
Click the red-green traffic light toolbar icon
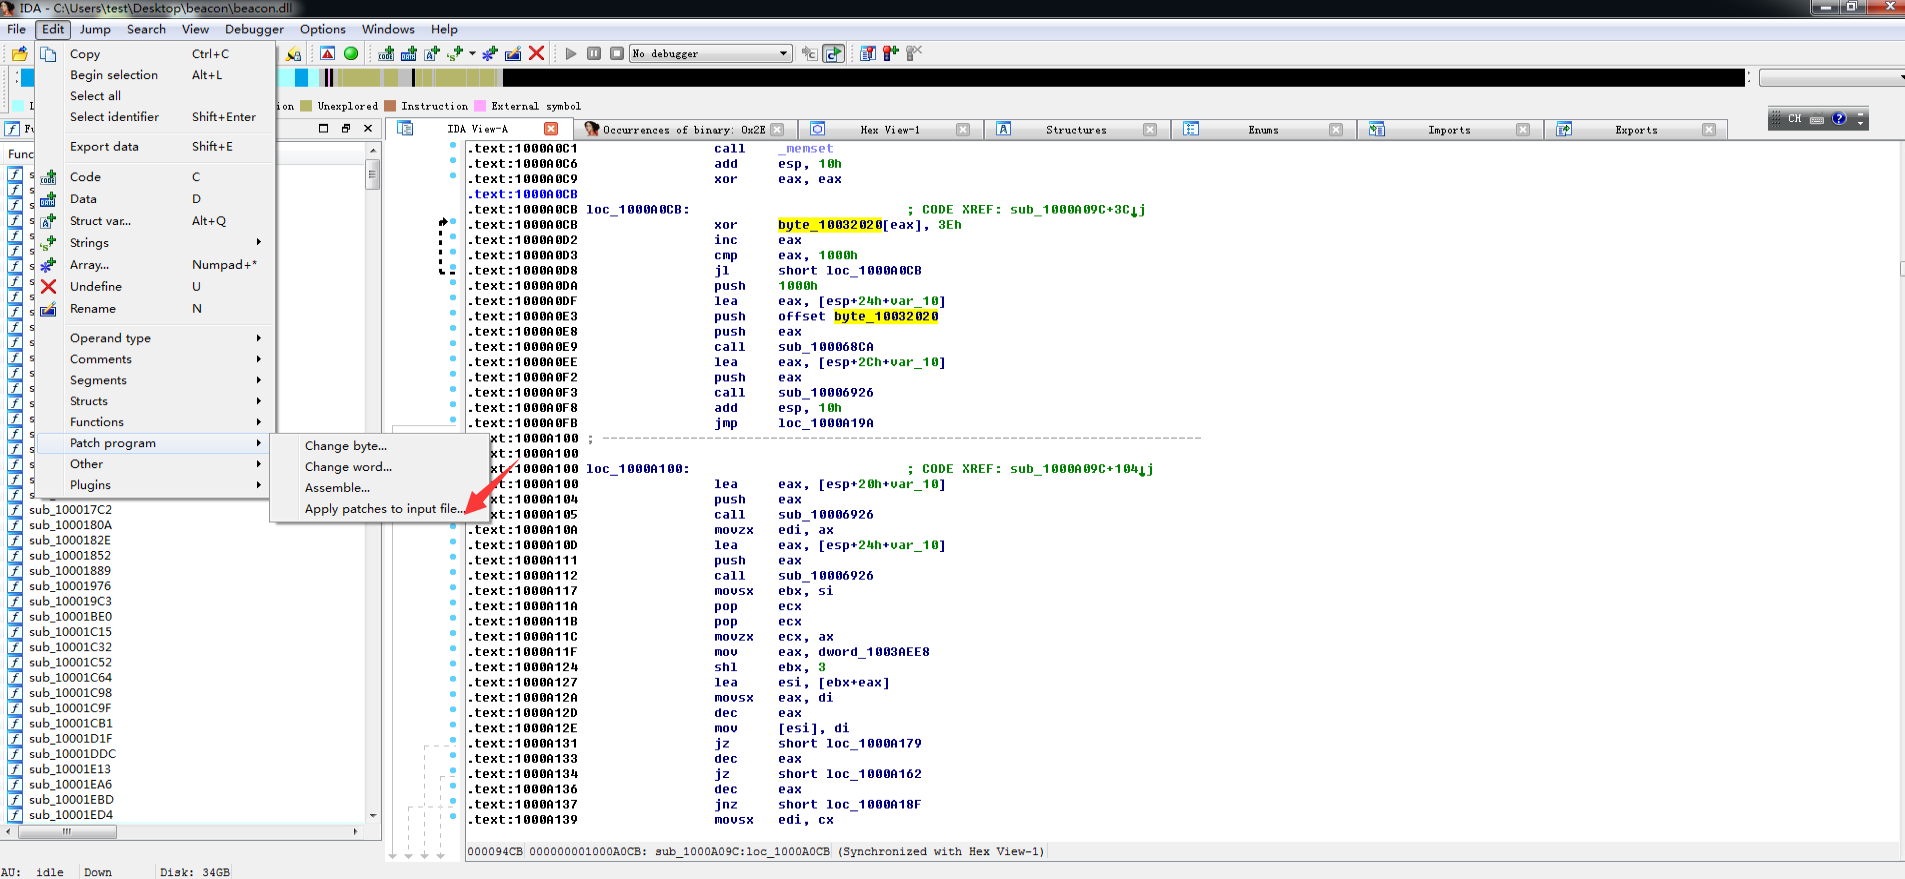point(891,54)
